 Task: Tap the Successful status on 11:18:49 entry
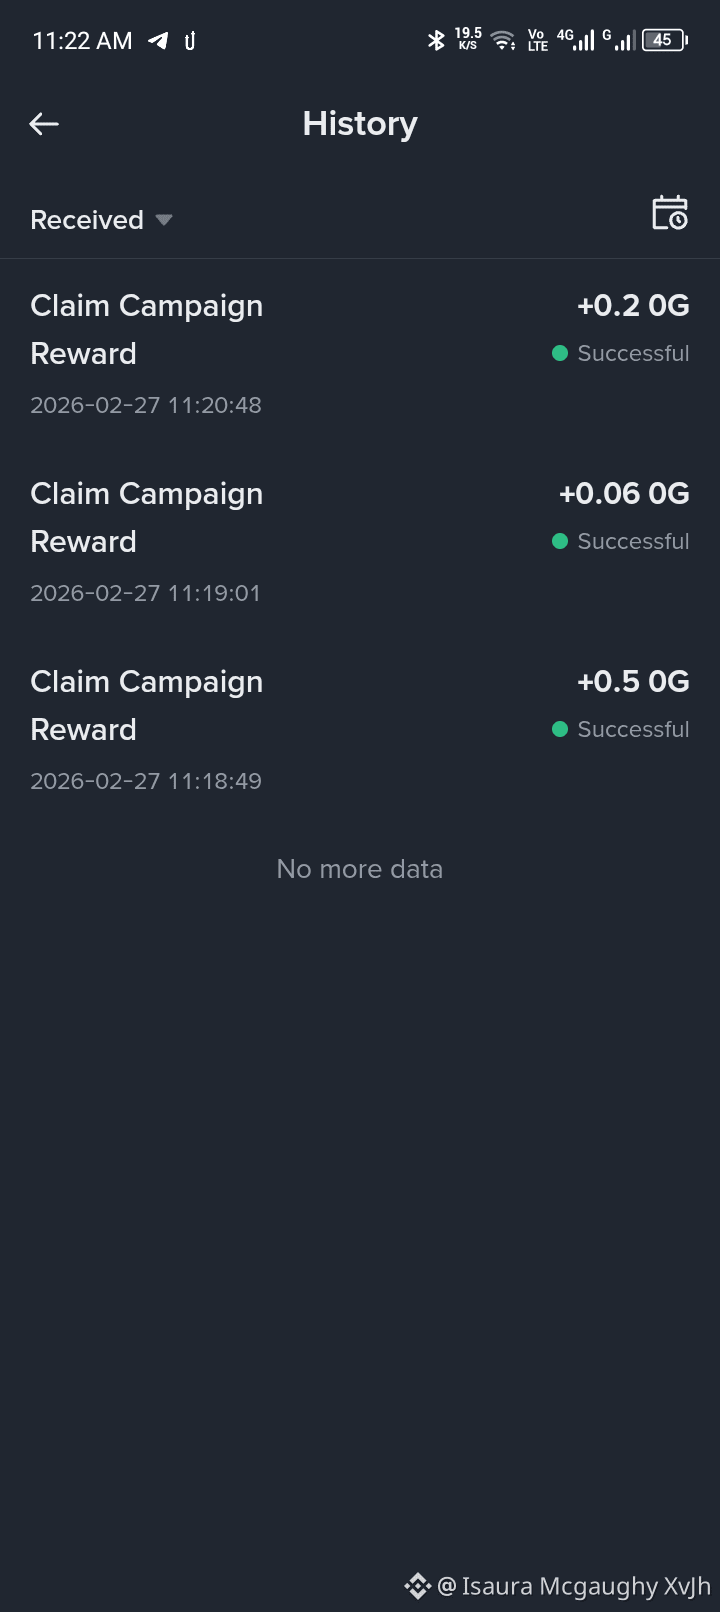[x=621, y=730]
